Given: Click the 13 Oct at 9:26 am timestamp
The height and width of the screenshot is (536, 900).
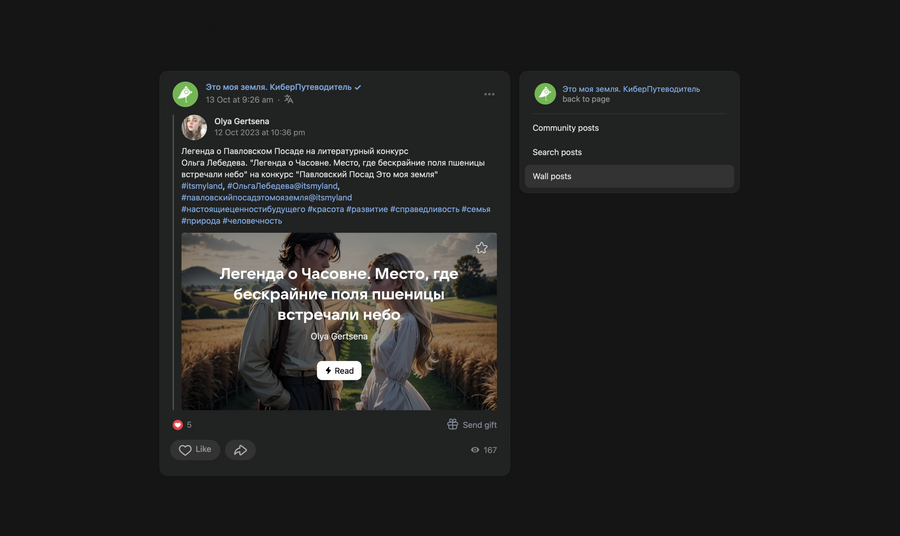Looking at the screenshot, I should (239, 99).
